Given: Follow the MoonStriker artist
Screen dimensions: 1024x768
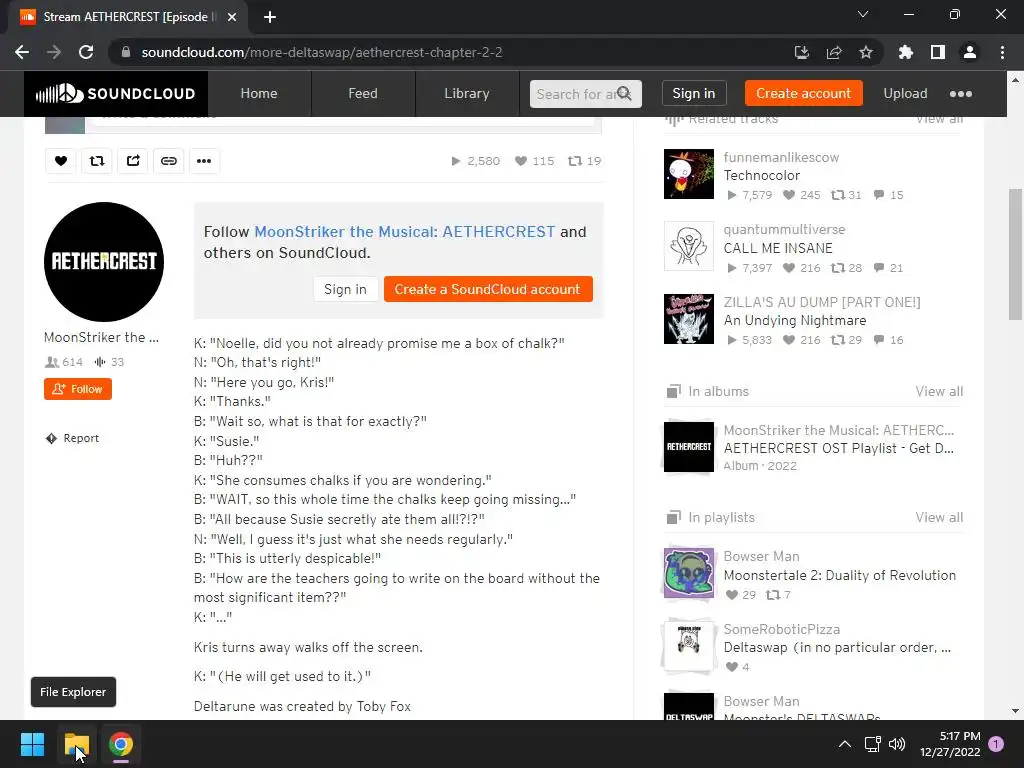Looking at the screenshot, I should [78, 389].
